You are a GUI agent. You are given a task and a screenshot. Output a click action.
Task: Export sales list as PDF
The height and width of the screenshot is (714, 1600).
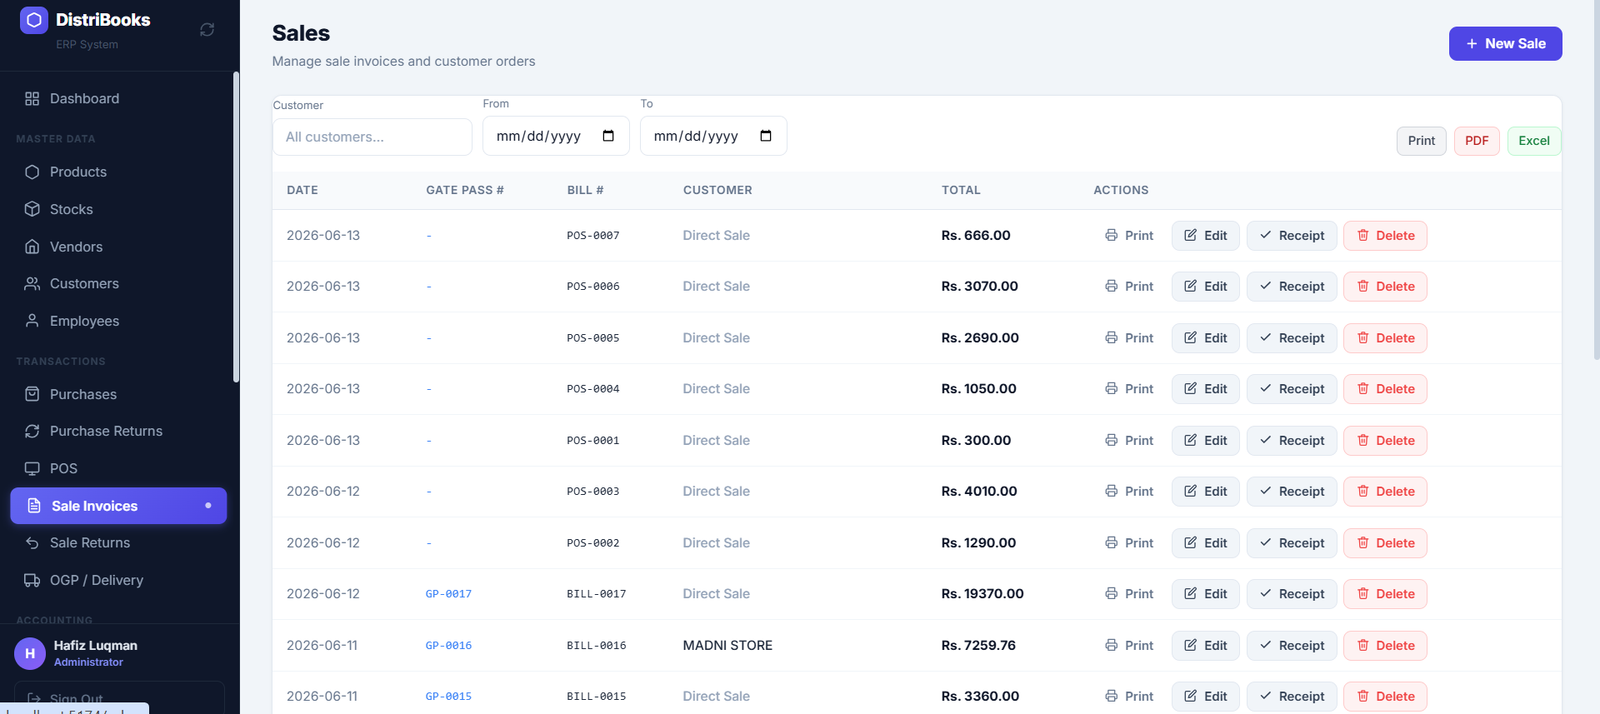tap(1477, 141)
